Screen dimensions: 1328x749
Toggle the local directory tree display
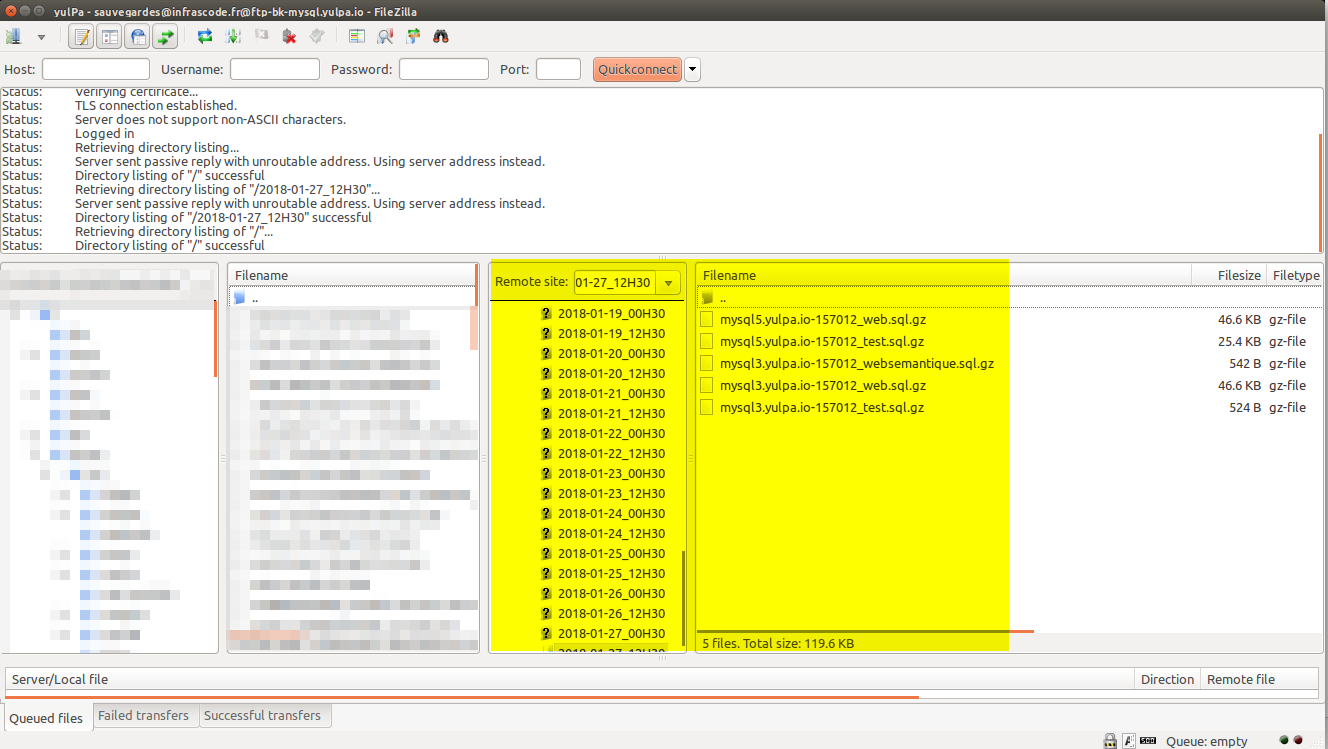[110, 37]
